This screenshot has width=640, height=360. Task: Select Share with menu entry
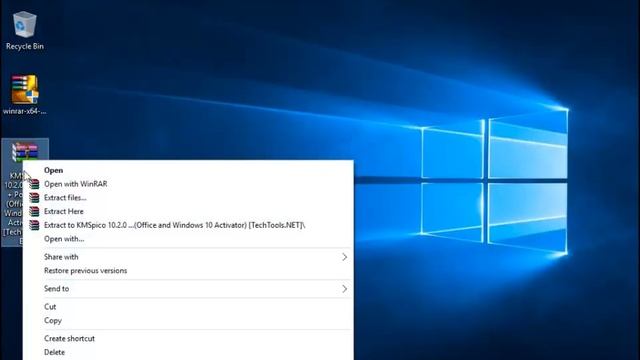point(188,257)
